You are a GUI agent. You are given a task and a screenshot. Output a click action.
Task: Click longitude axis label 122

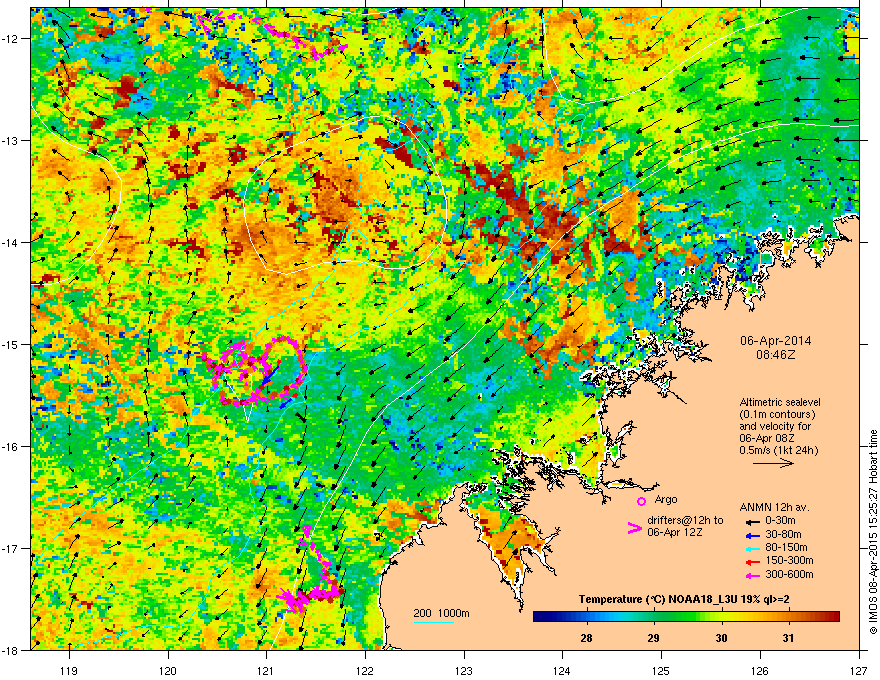click(365, 670)
